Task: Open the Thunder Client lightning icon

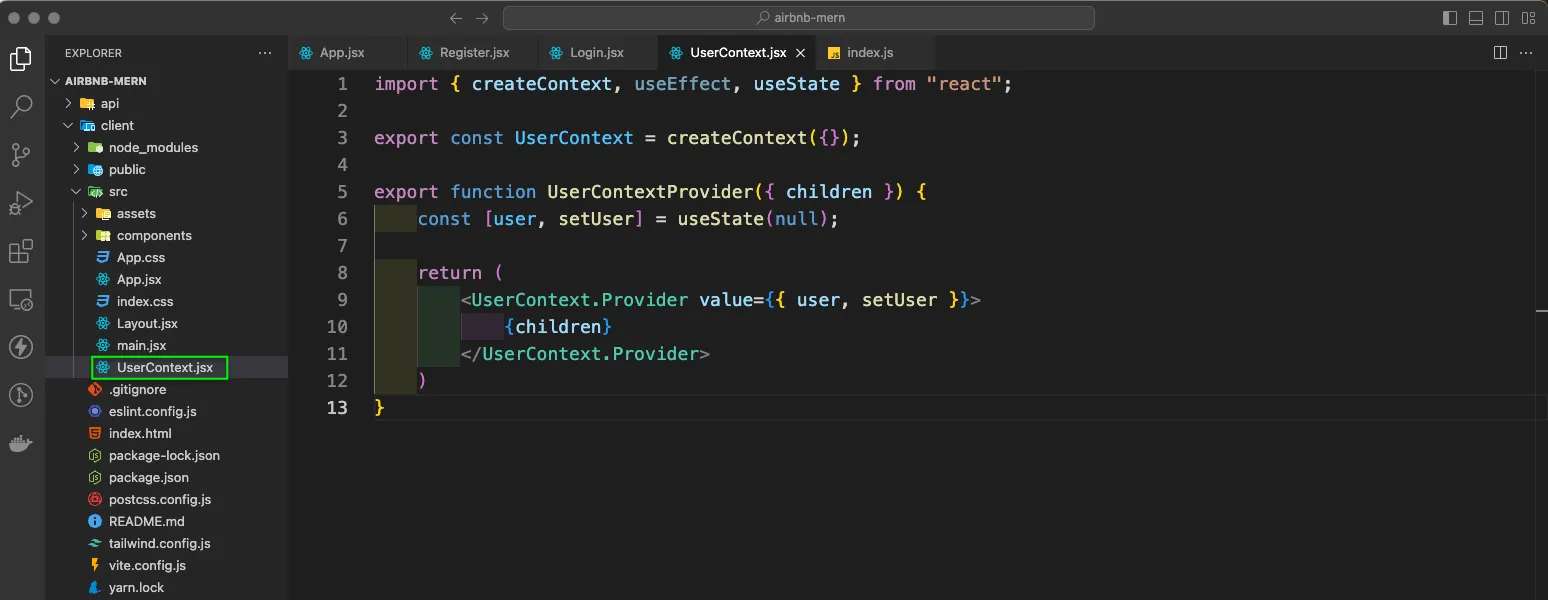Action: click(20, 347)
